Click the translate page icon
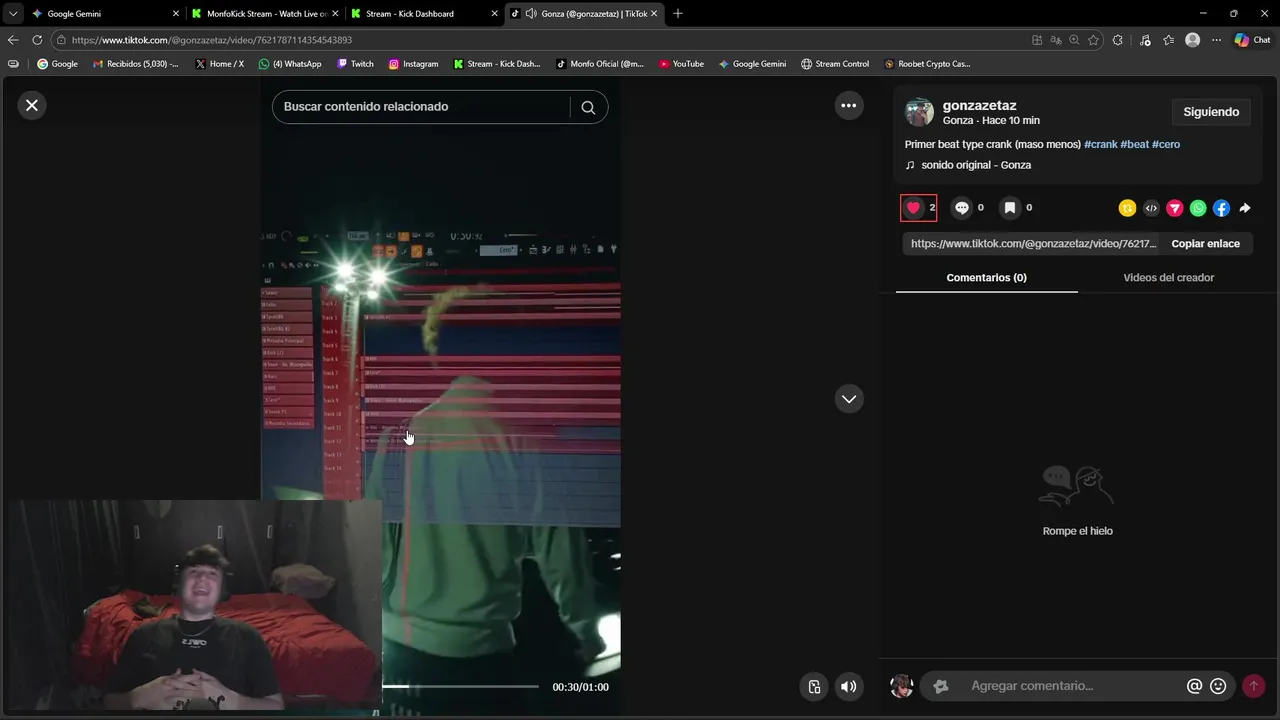 [1056, 40]
